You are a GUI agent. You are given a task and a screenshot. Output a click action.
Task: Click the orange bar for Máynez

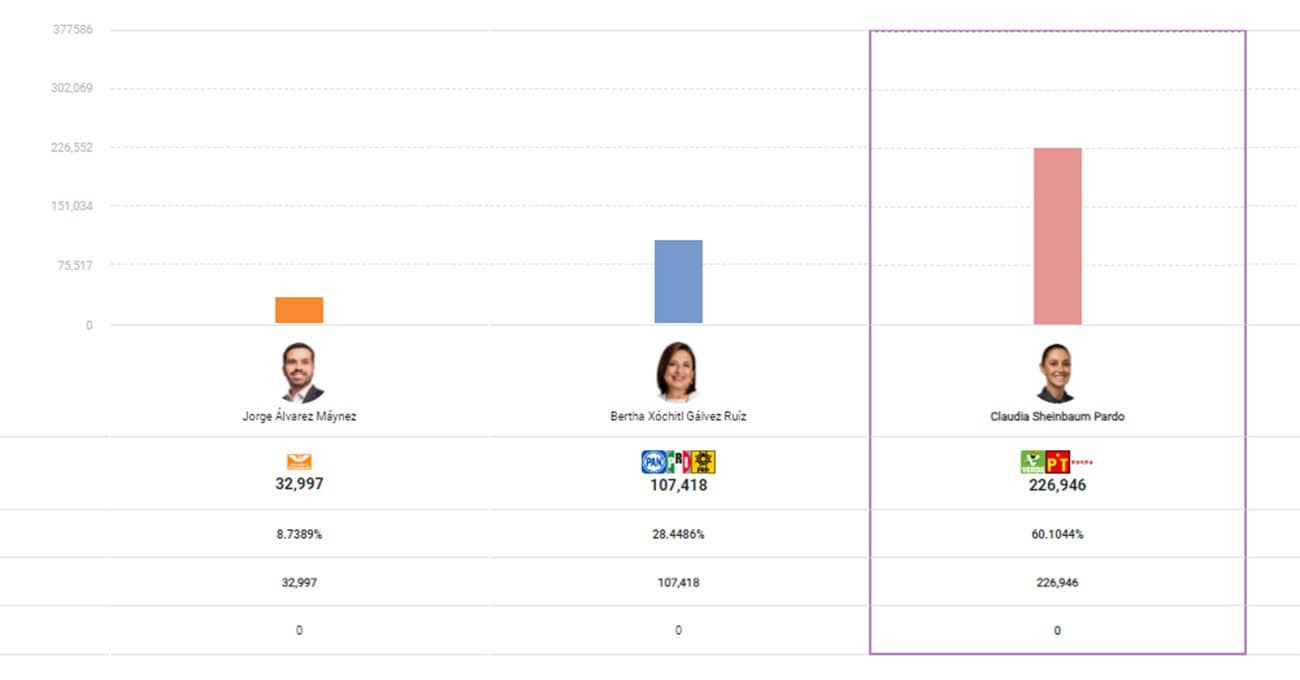(x=299, y=310)
